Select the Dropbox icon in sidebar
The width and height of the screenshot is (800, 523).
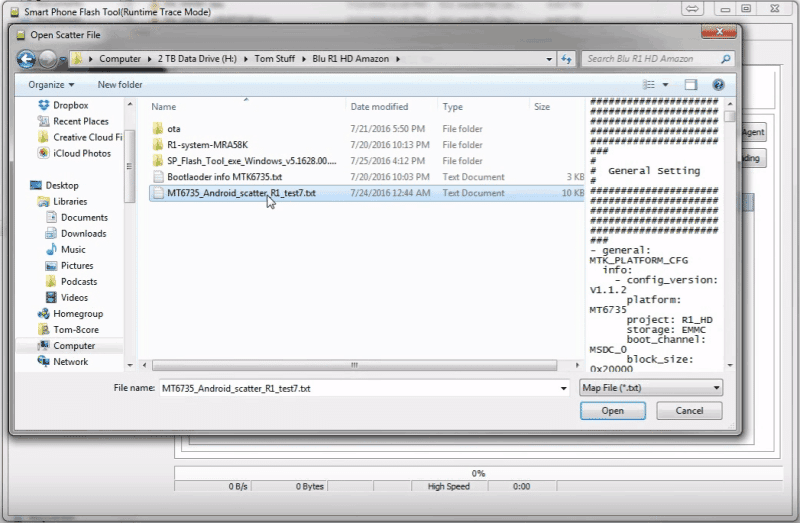(x=44, y=105)
